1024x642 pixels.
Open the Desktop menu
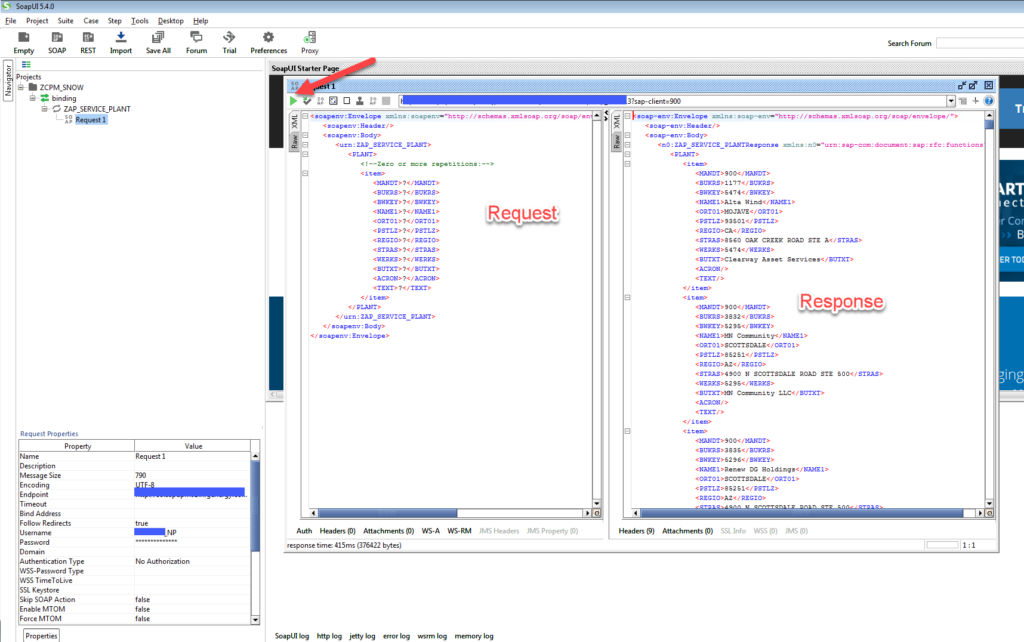pos(170,21)
